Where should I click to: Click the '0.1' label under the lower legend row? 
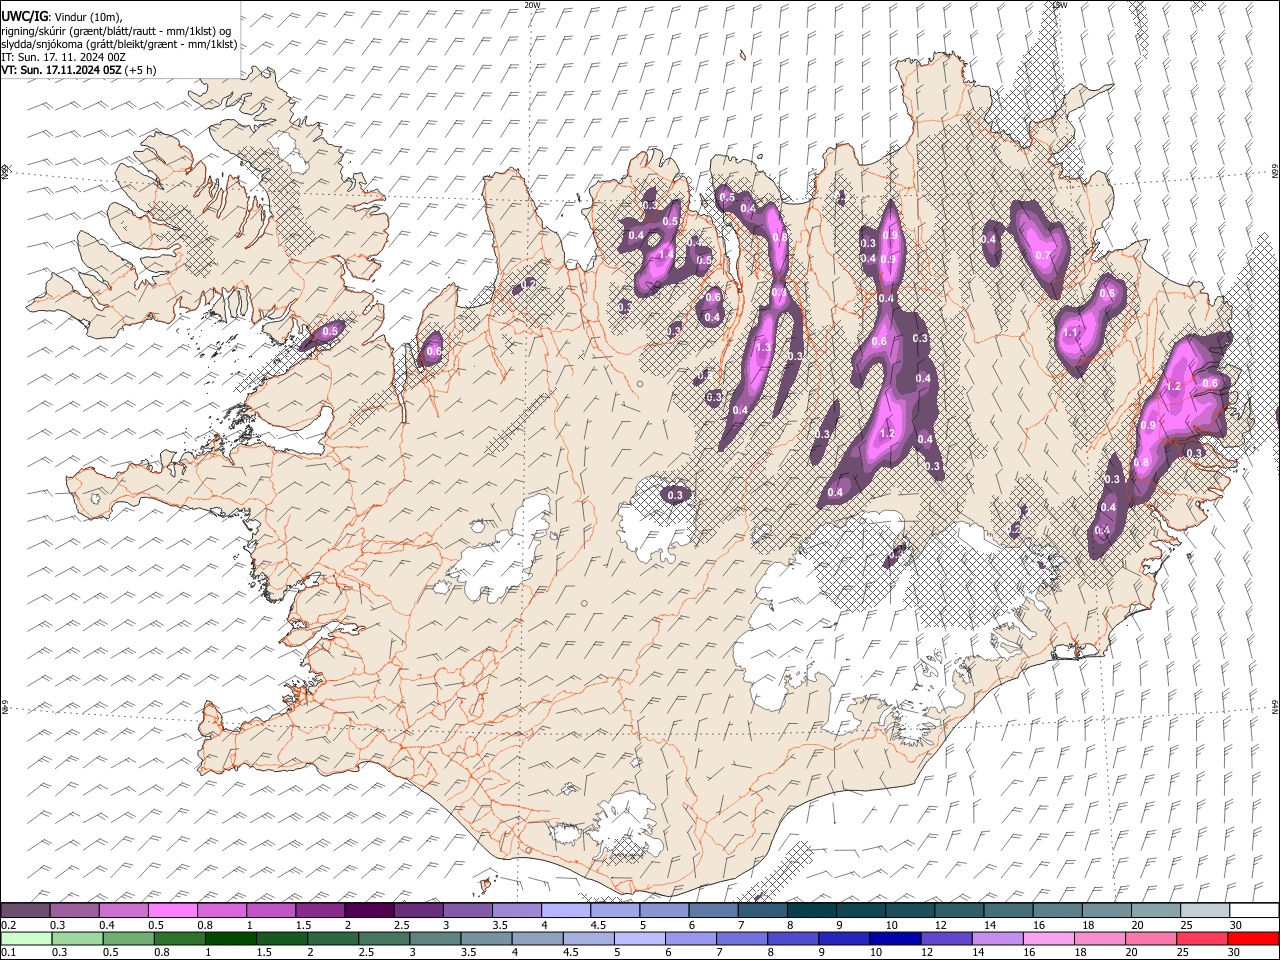pyautogui.click(x=7, y=952)
